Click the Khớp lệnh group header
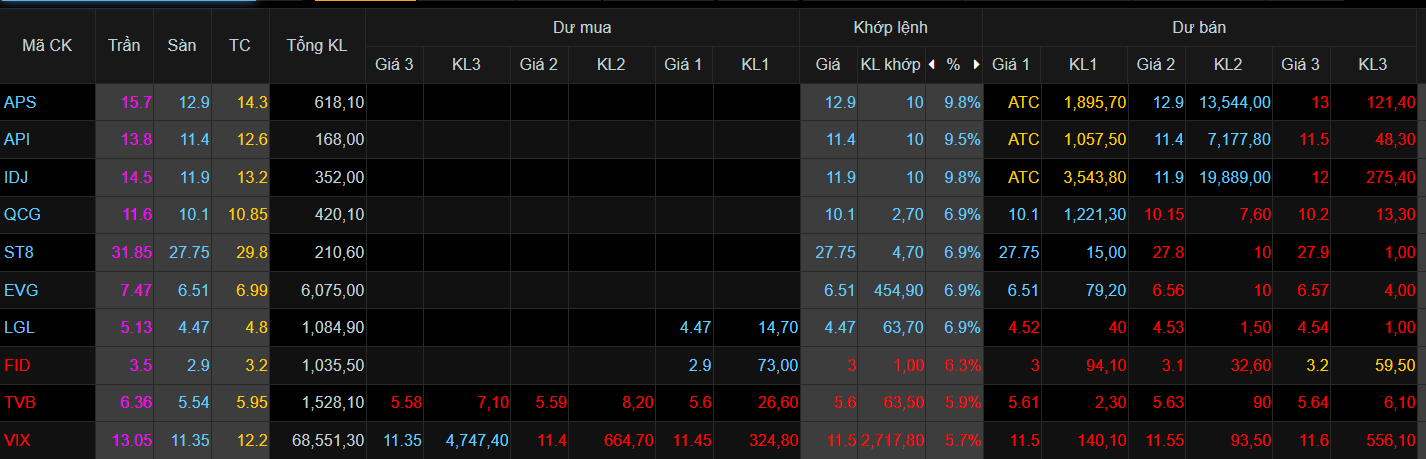The width and height of the screenshot is (1426, 459). click(890, 27)
